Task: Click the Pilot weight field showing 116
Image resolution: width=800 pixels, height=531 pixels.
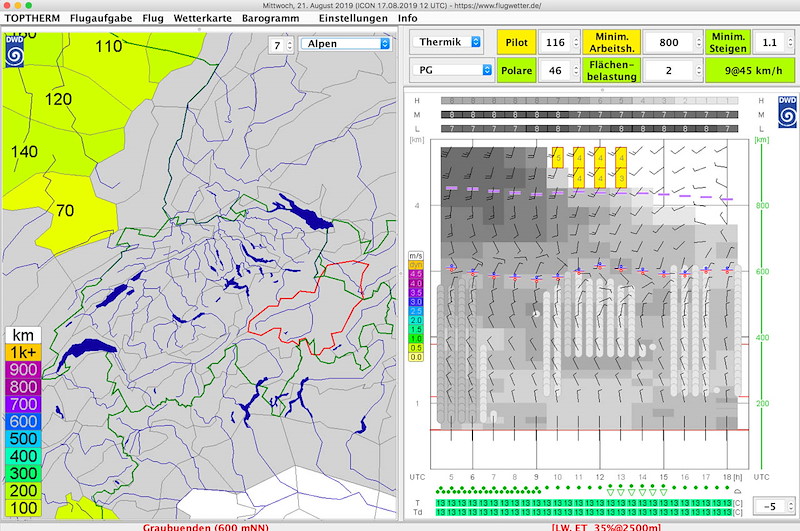Action: pos(555,42)
